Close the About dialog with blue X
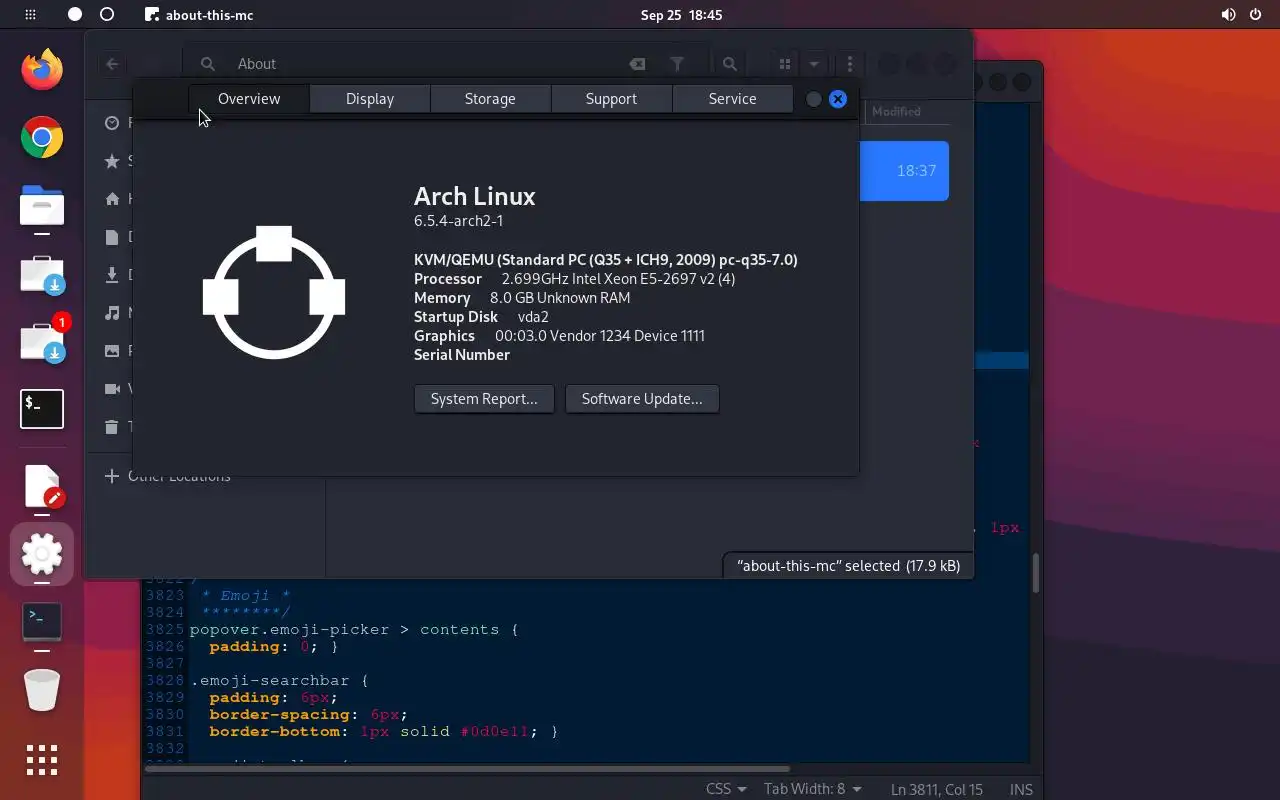Viewport: 1280px width, 800px height. pyautogui.click(x=838, y=99)
